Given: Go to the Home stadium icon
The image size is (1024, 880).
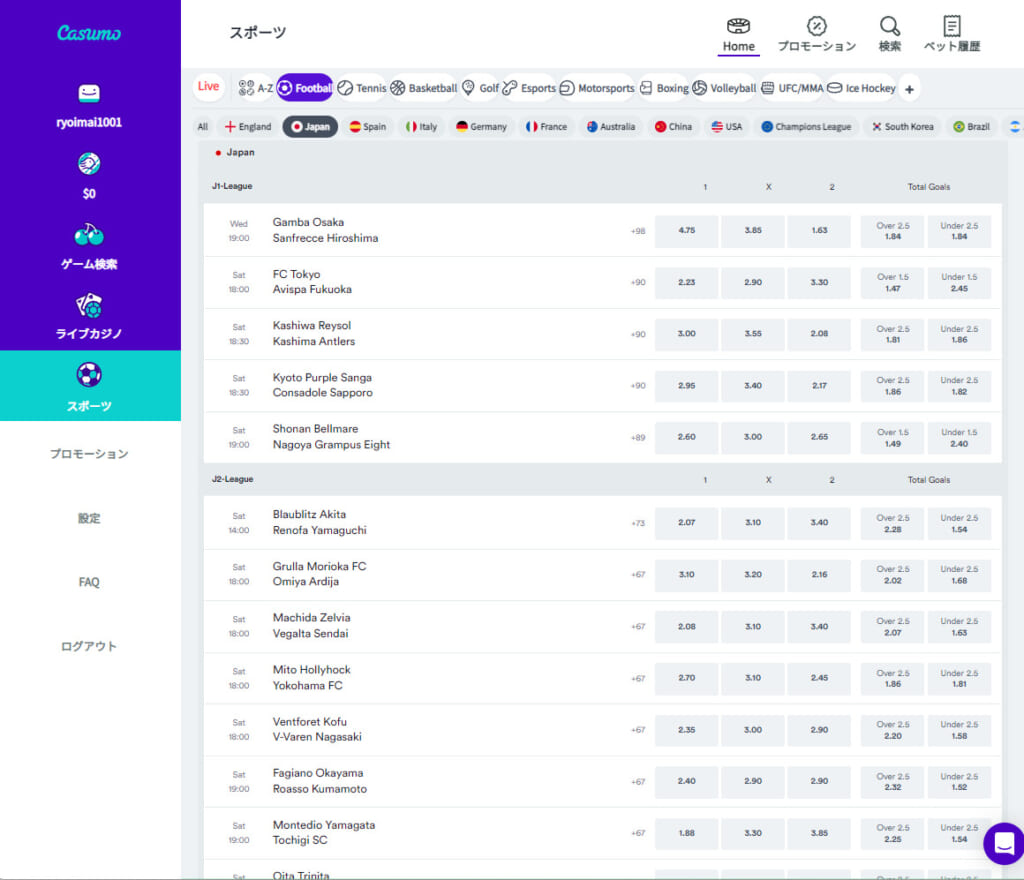Looking at the screenshot, I should point(739,35).
